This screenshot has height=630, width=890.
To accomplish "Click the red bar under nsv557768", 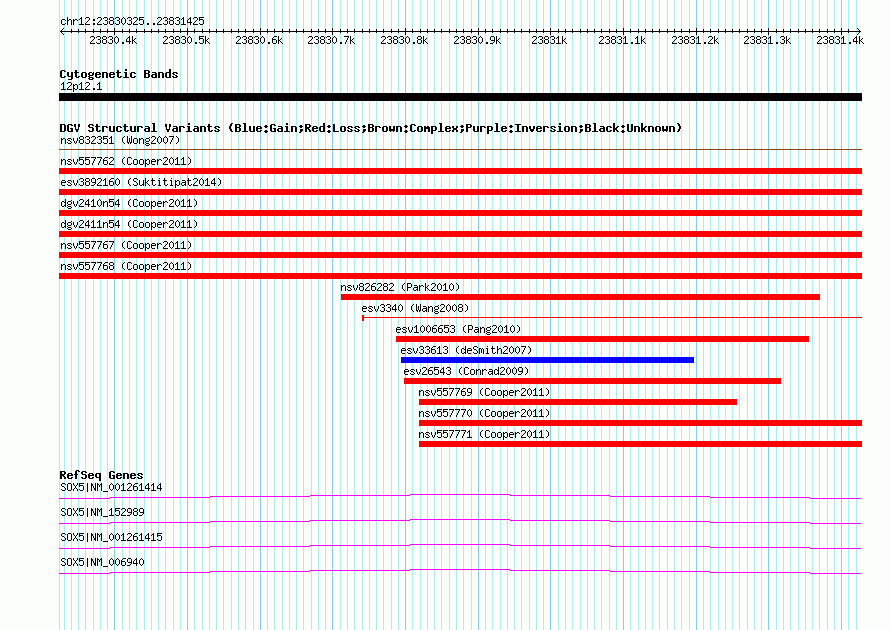I will click(460, 276).
